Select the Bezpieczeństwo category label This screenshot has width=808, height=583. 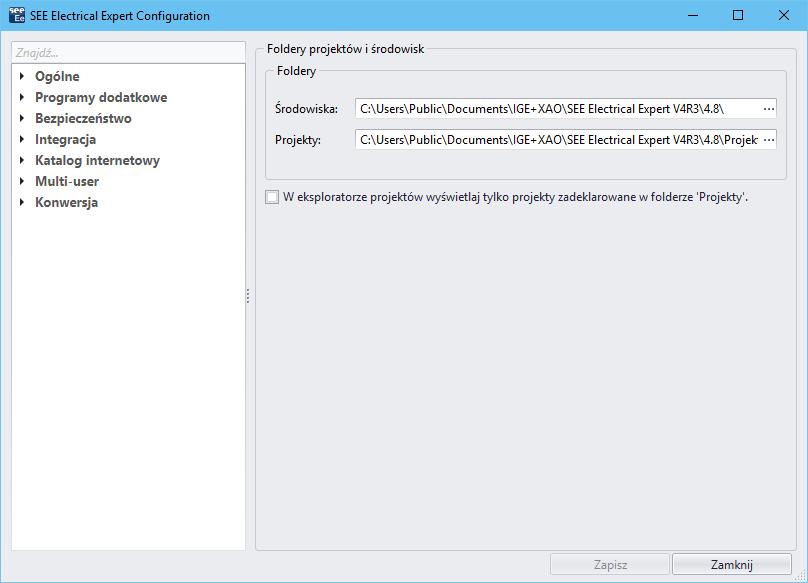[83, 119]
